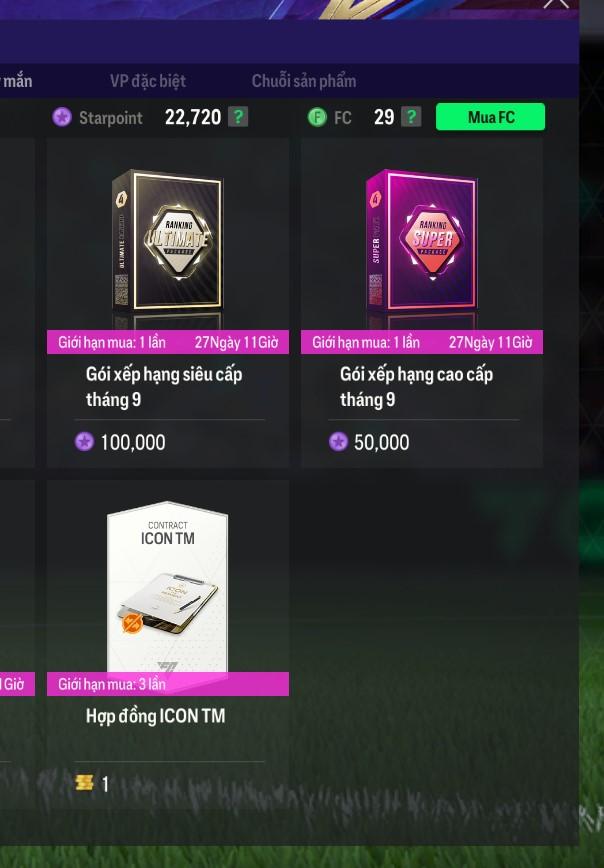Close the shop window with the X
Viewport: 604px width, 868px height.
[555, 3]
